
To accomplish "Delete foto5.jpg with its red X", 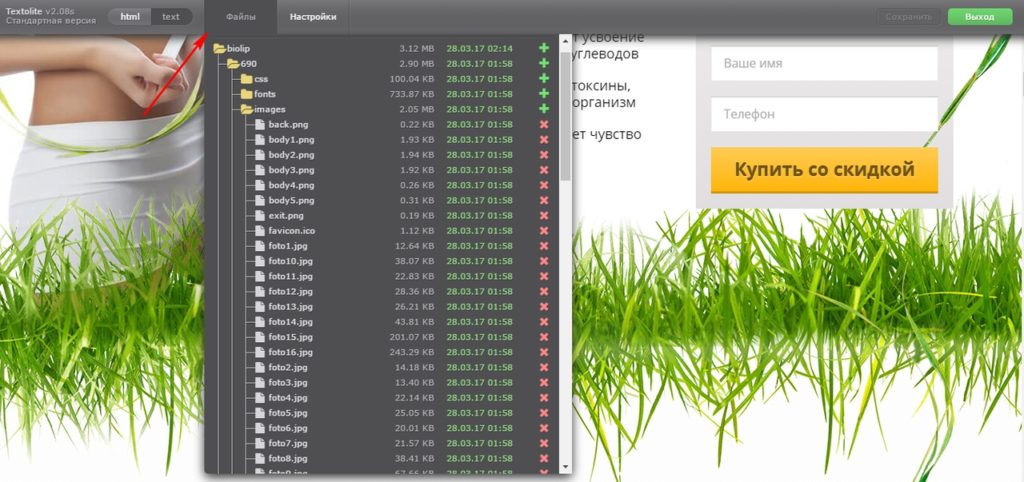I will (x=543, y=413).
